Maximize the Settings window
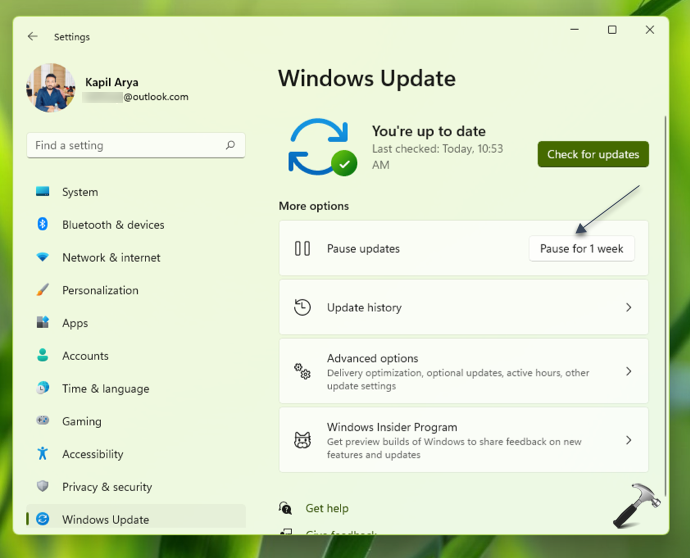The image size is (690, 558). [612, 29]
